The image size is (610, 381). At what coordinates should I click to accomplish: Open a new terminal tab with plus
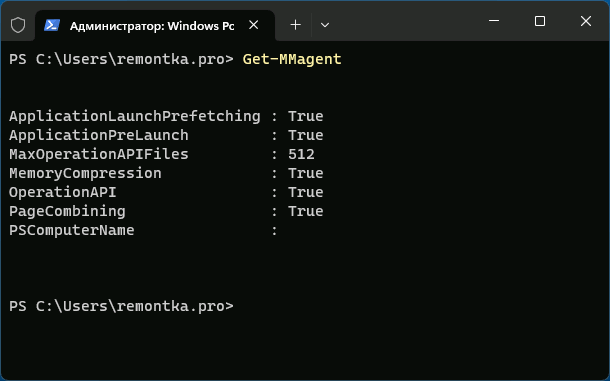click(x=296, y=25)
